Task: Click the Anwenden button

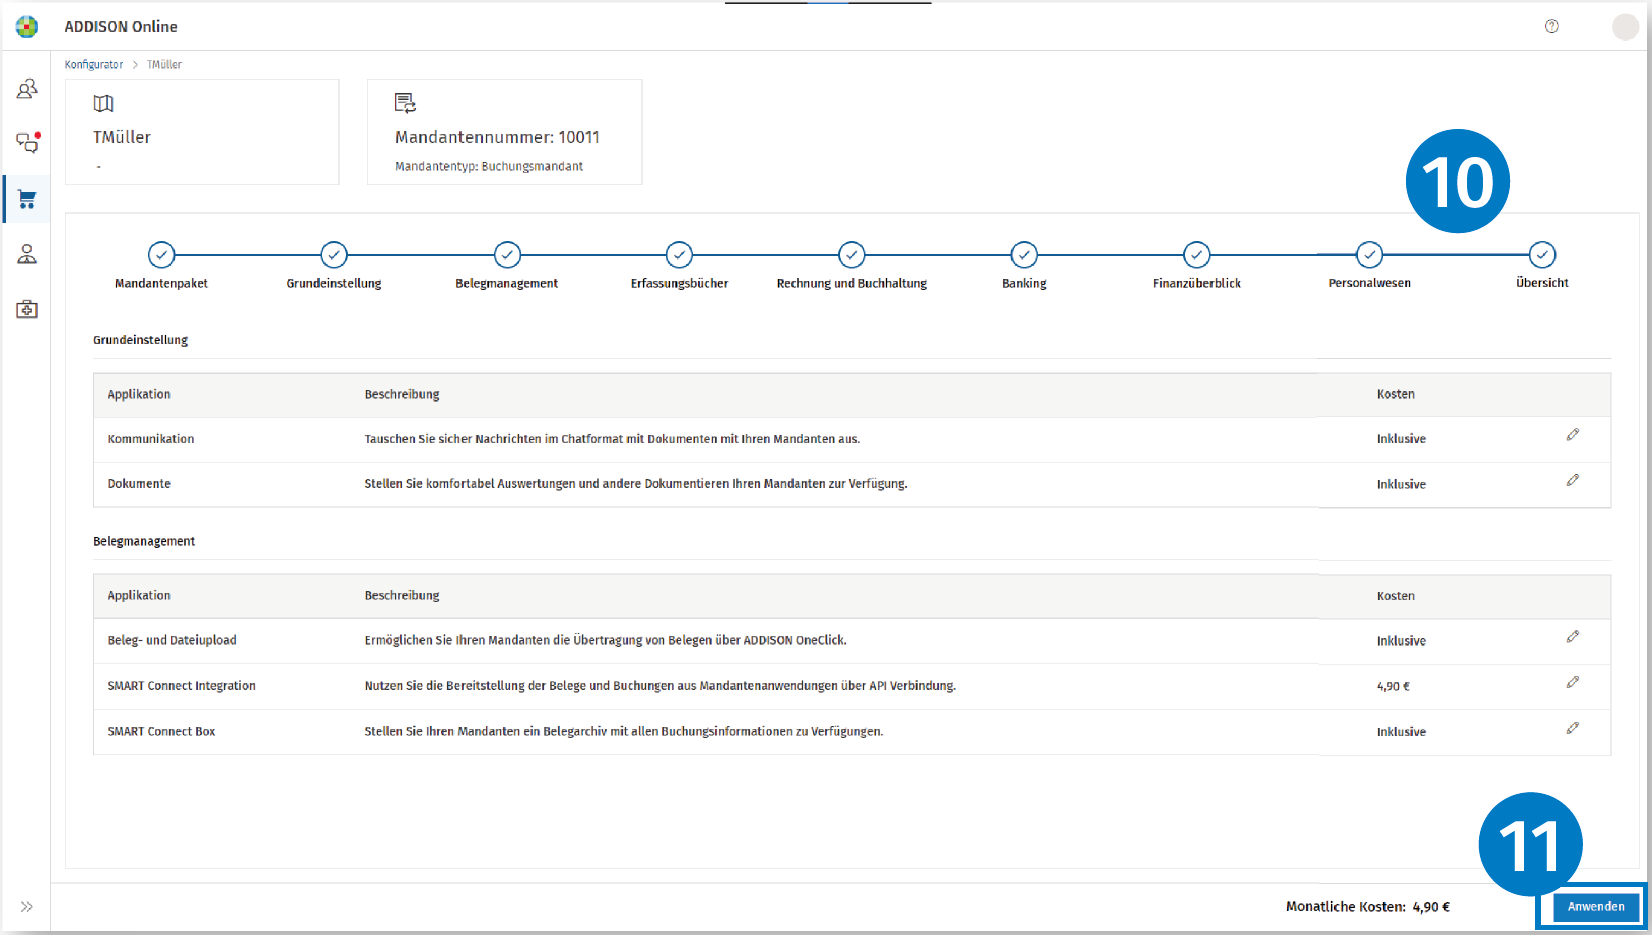Action: (x=1596, y=907)
